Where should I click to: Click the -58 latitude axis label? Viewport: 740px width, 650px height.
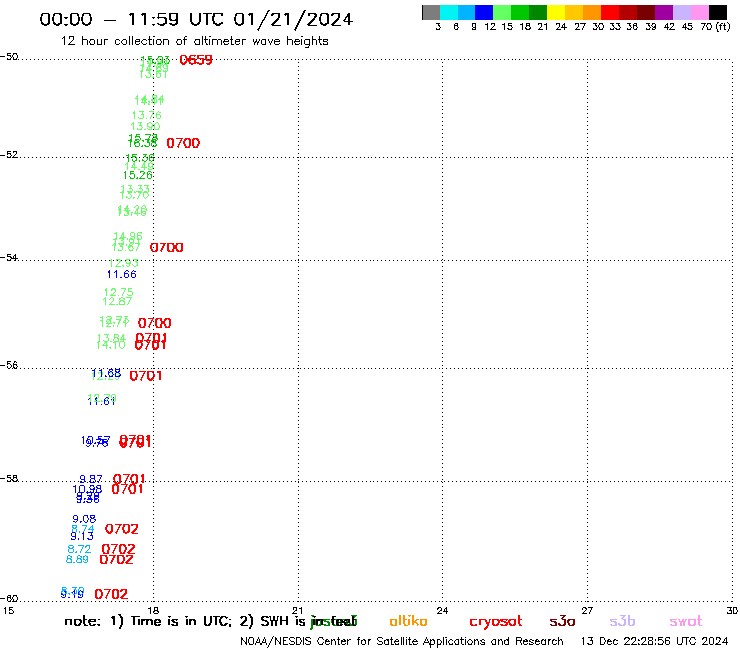[9, 479]
